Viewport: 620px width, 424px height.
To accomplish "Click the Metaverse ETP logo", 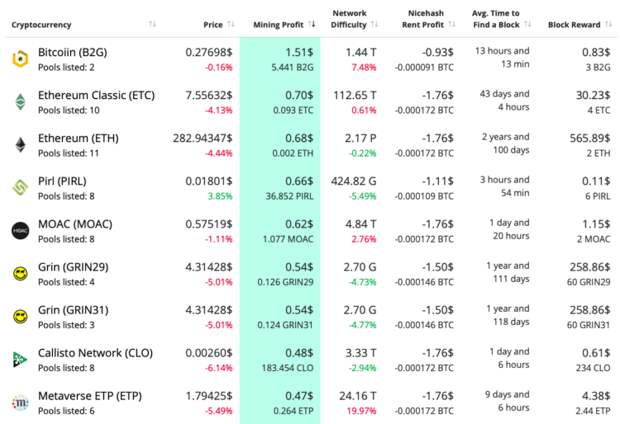I will click(20, 402).
